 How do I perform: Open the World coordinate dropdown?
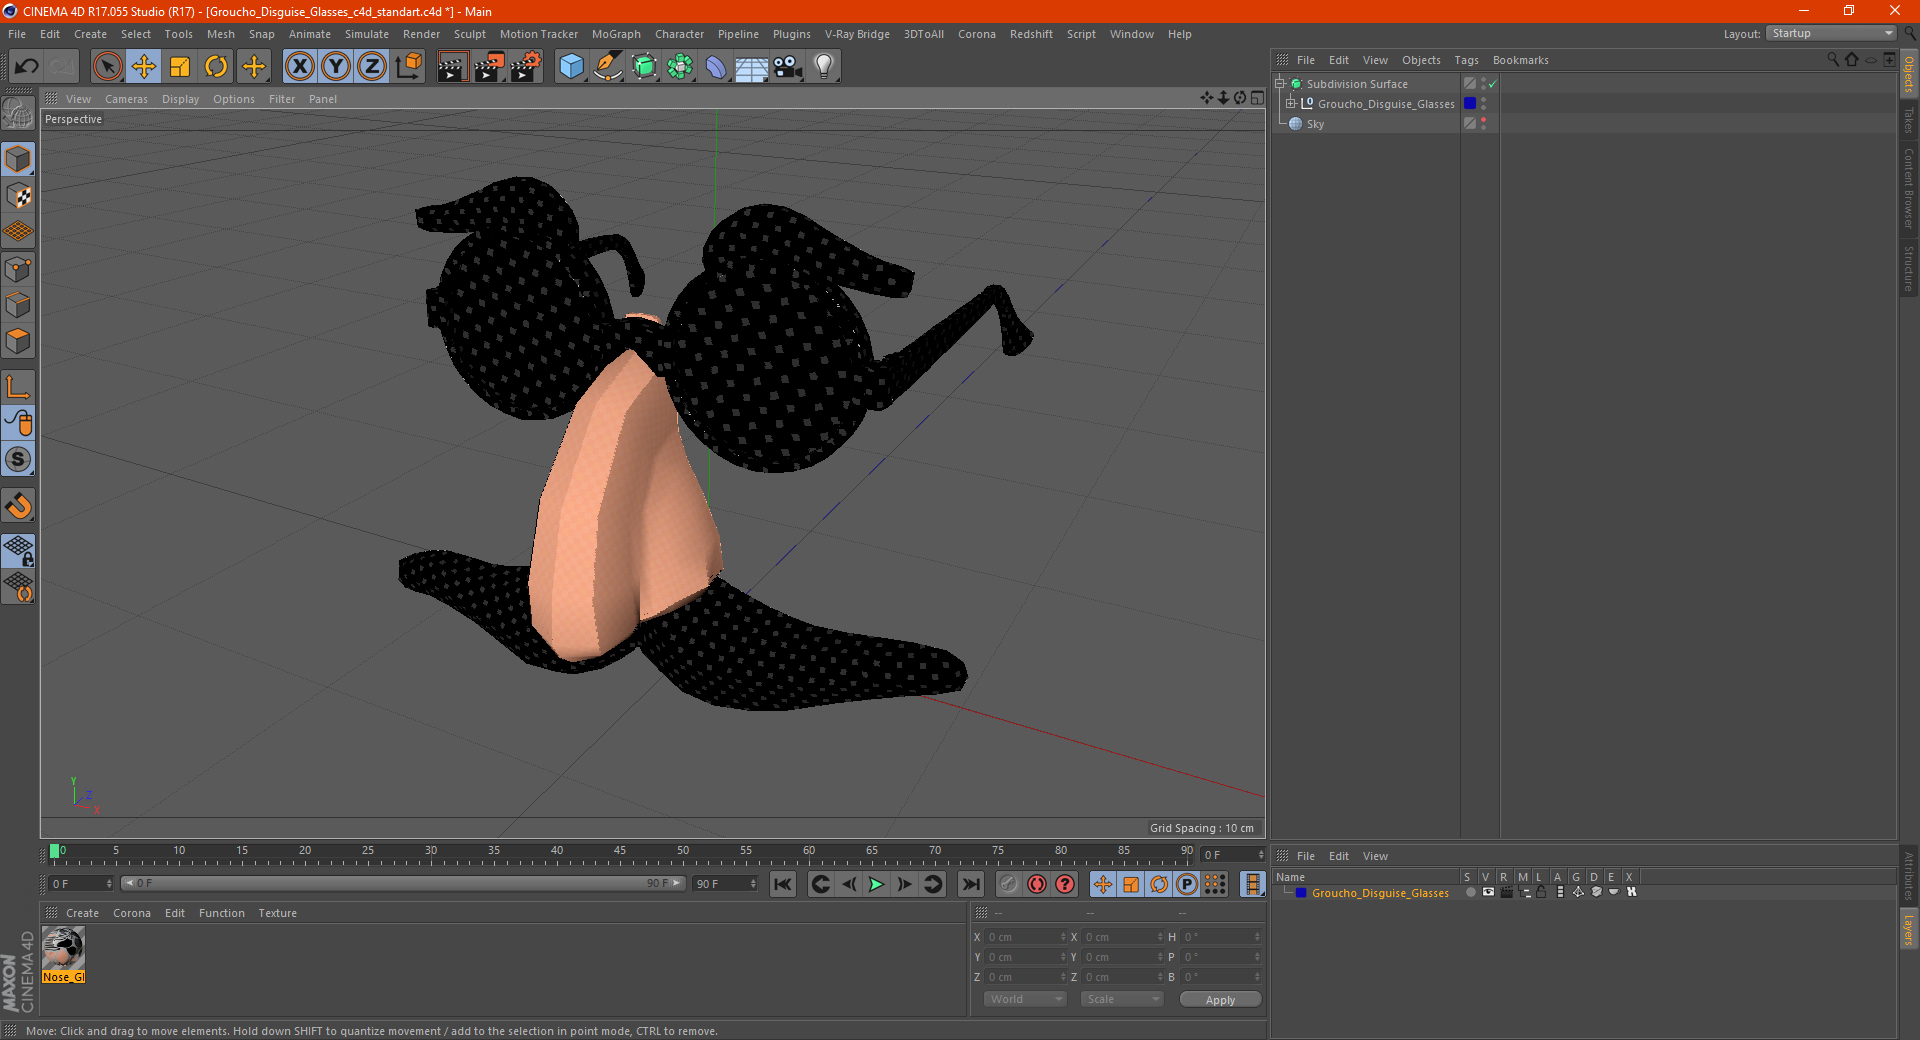tap(1025, 999)
